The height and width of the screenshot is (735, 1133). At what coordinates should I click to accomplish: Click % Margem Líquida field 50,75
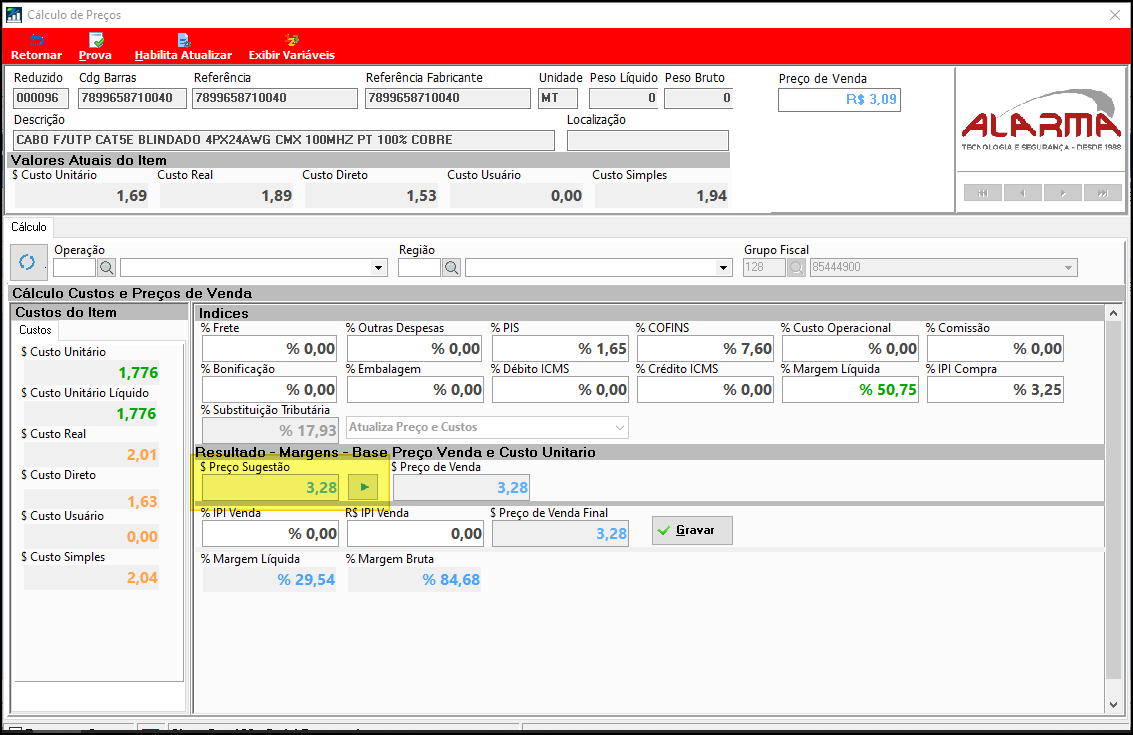coord(850,390)
